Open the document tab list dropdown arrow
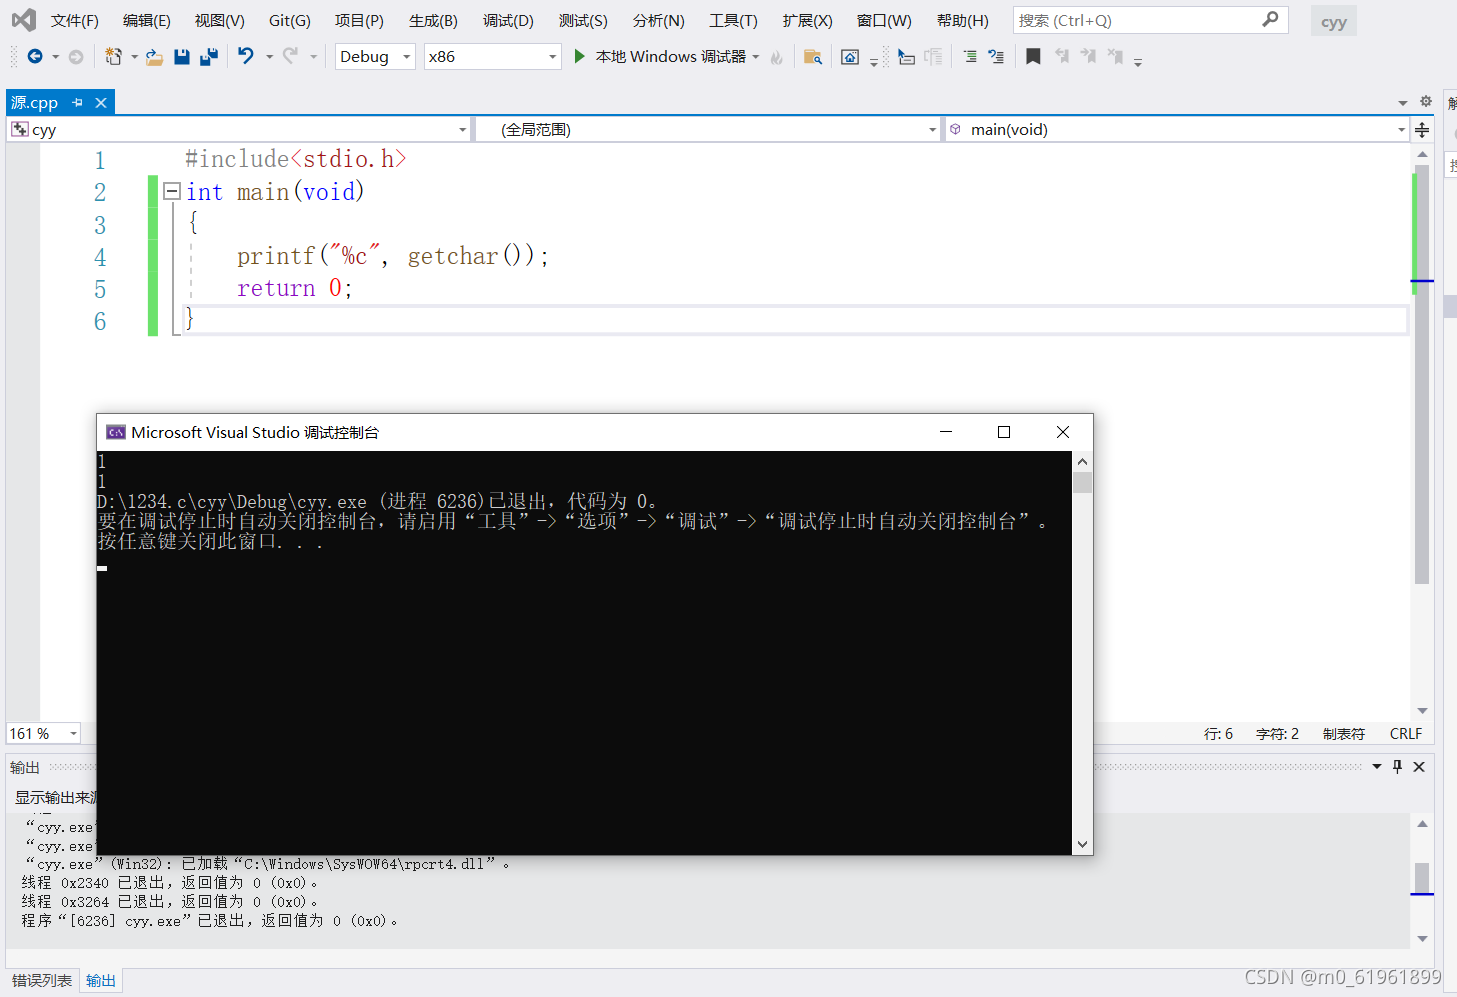 (x=1403, y=103)
